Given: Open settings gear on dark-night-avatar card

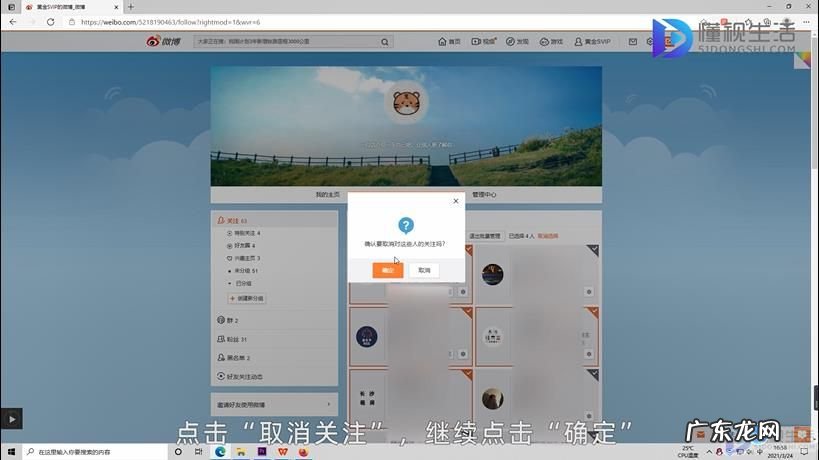Looking at the screenshot, I should [589, 292].
